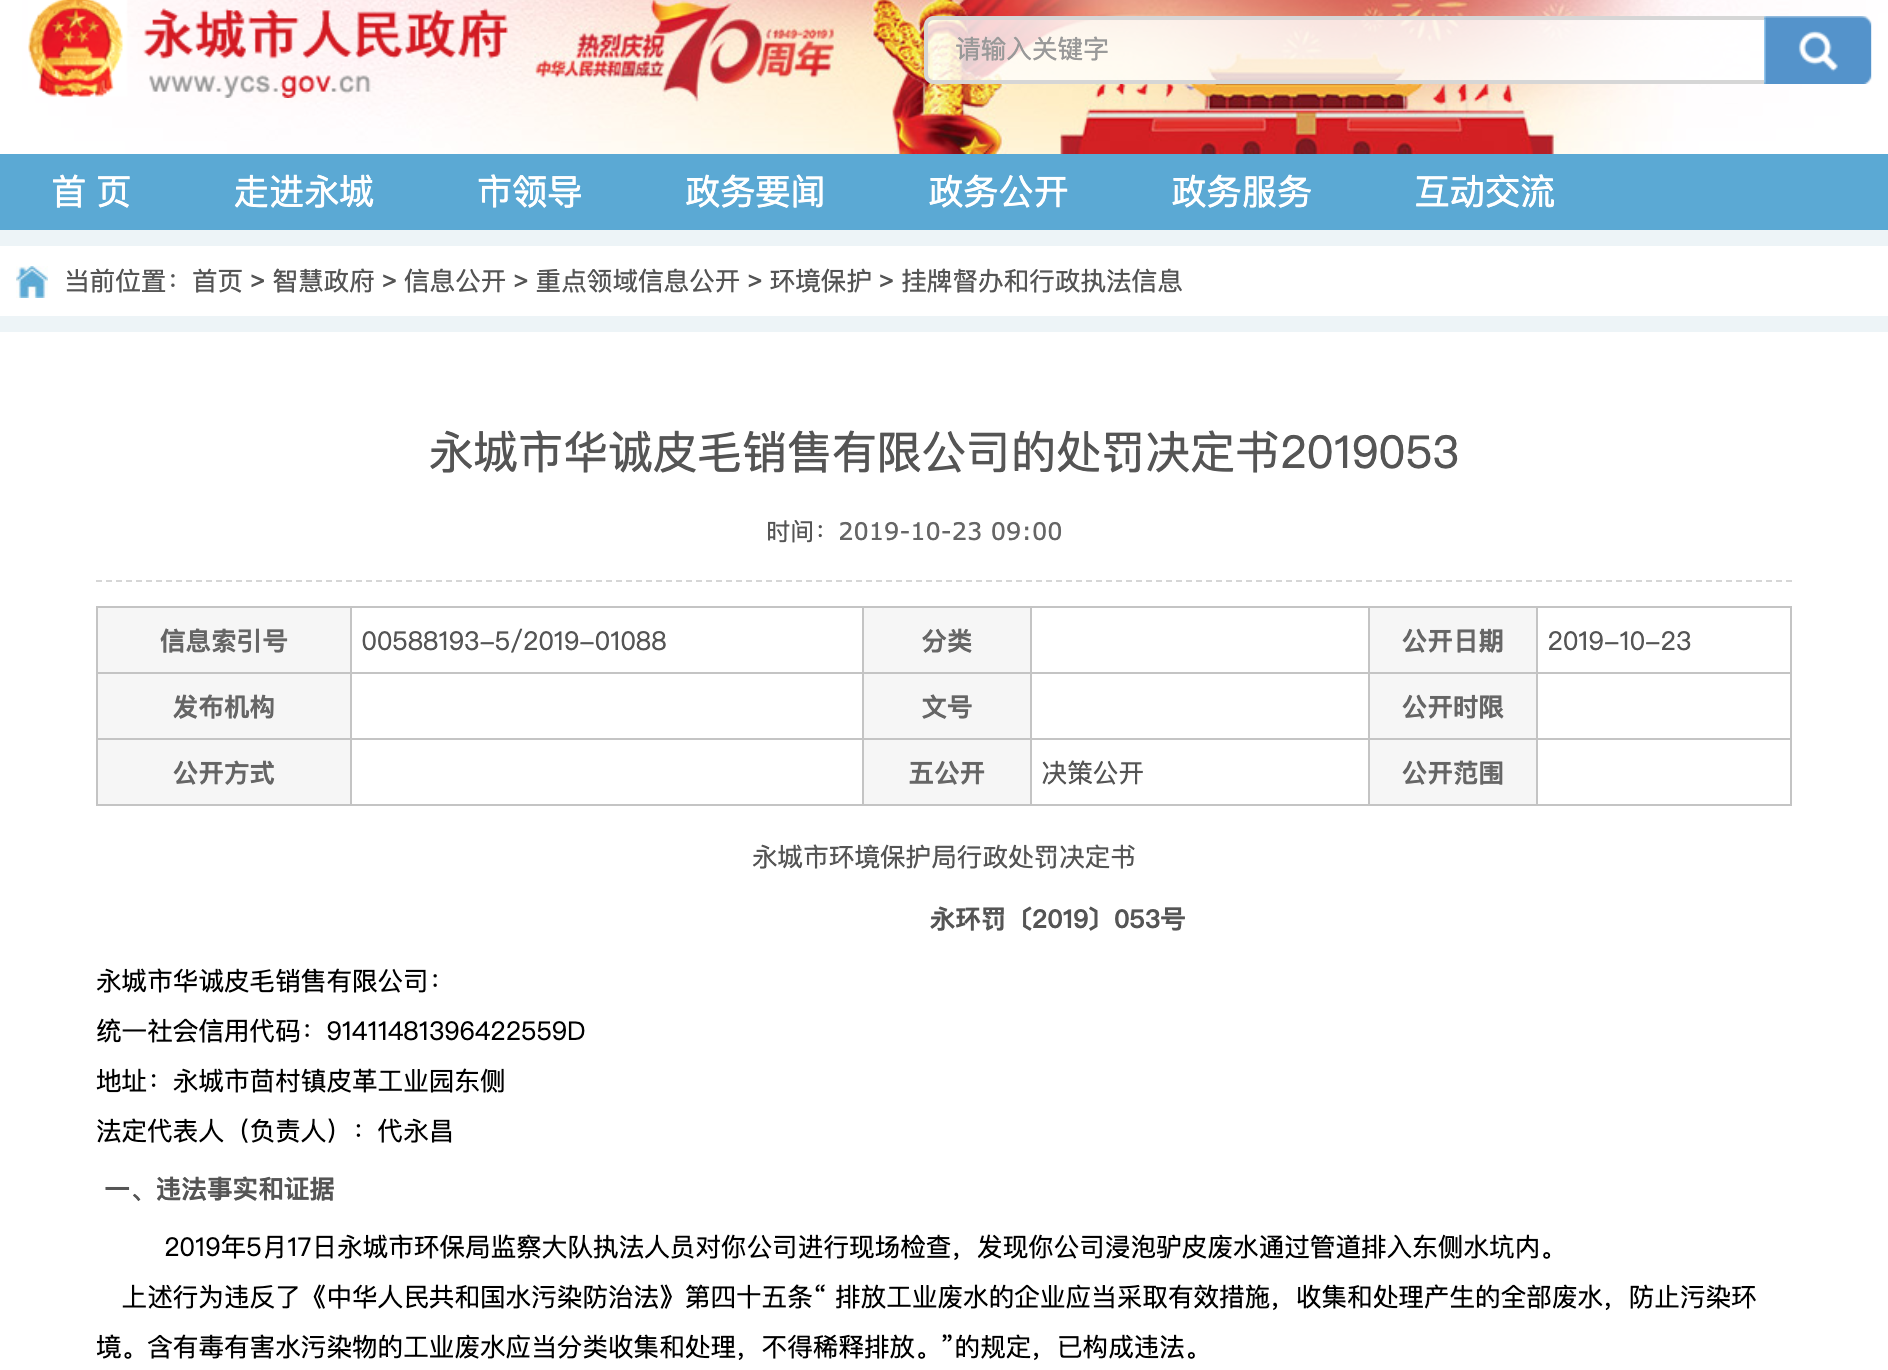Click the www.ycs.gov.cn URL text
Viewport: 1888px width, 1370px height.
tap(260, 83)
